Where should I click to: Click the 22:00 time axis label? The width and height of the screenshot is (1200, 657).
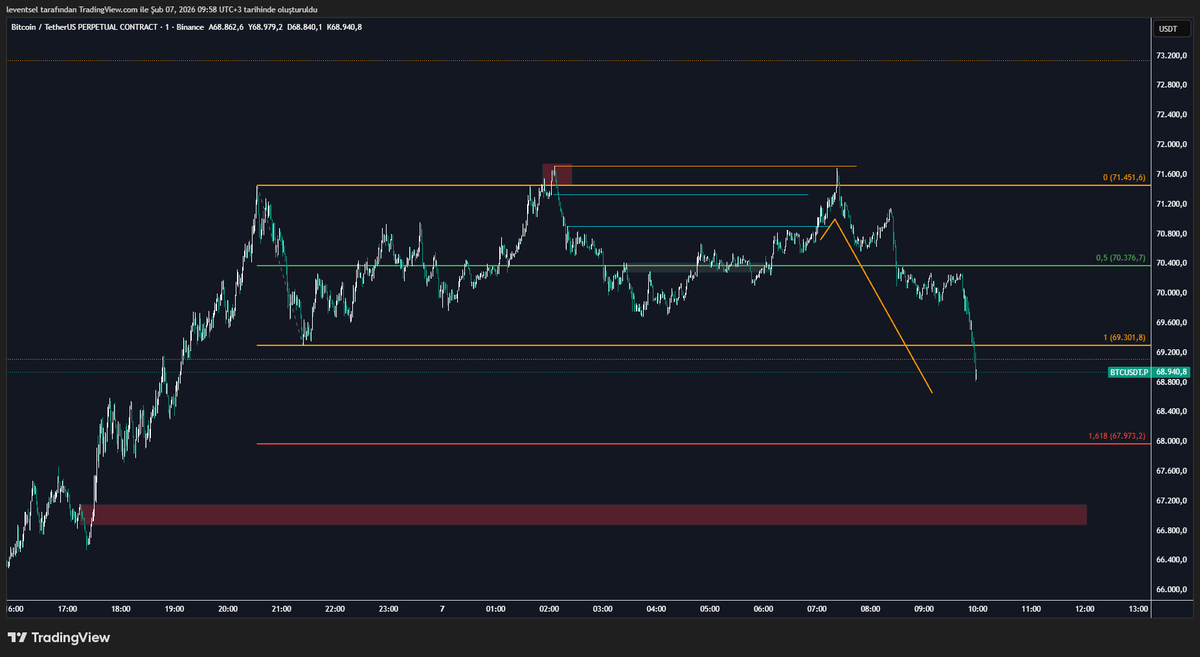(x=335, y=609)
